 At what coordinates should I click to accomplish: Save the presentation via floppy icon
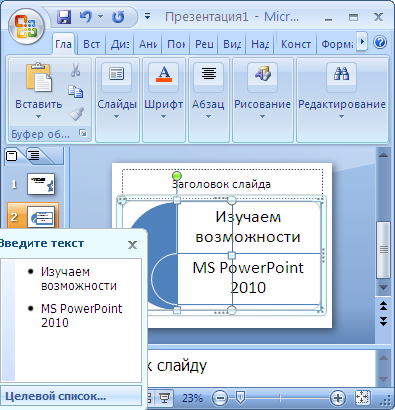tap(63, 16)
